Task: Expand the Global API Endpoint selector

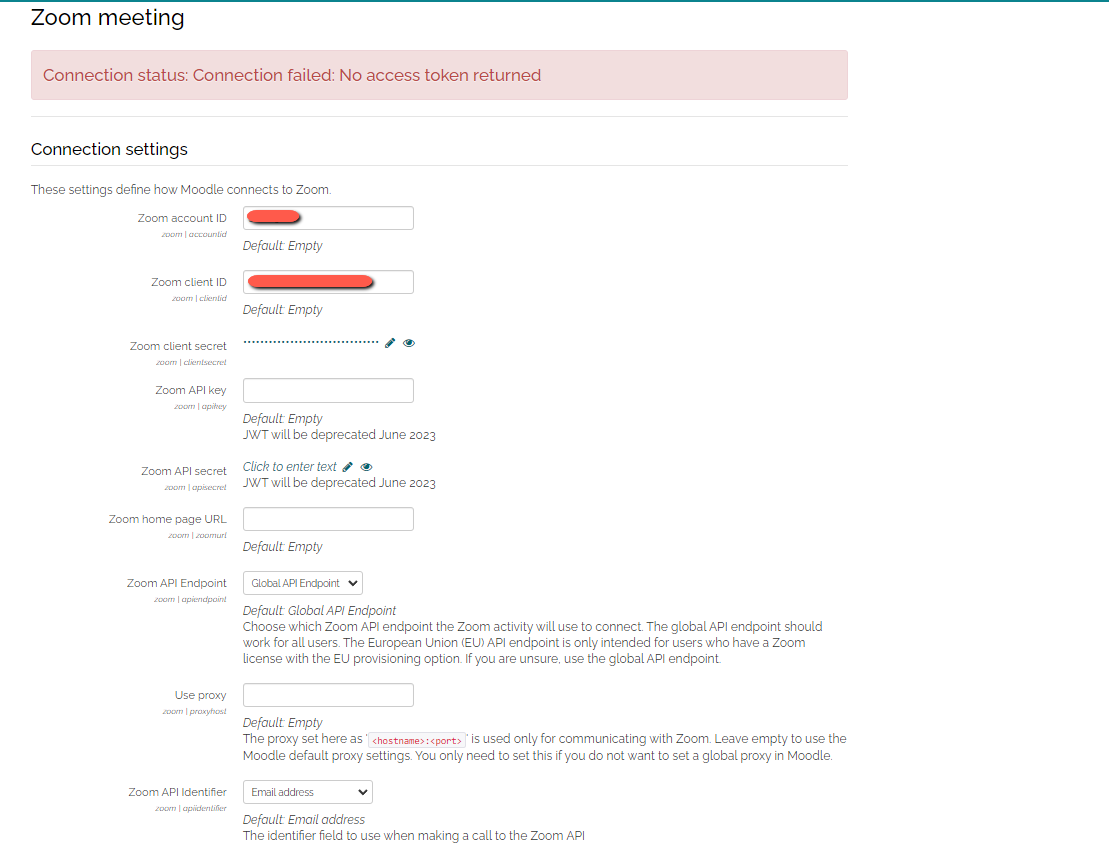Action: (x=302, y=582)
